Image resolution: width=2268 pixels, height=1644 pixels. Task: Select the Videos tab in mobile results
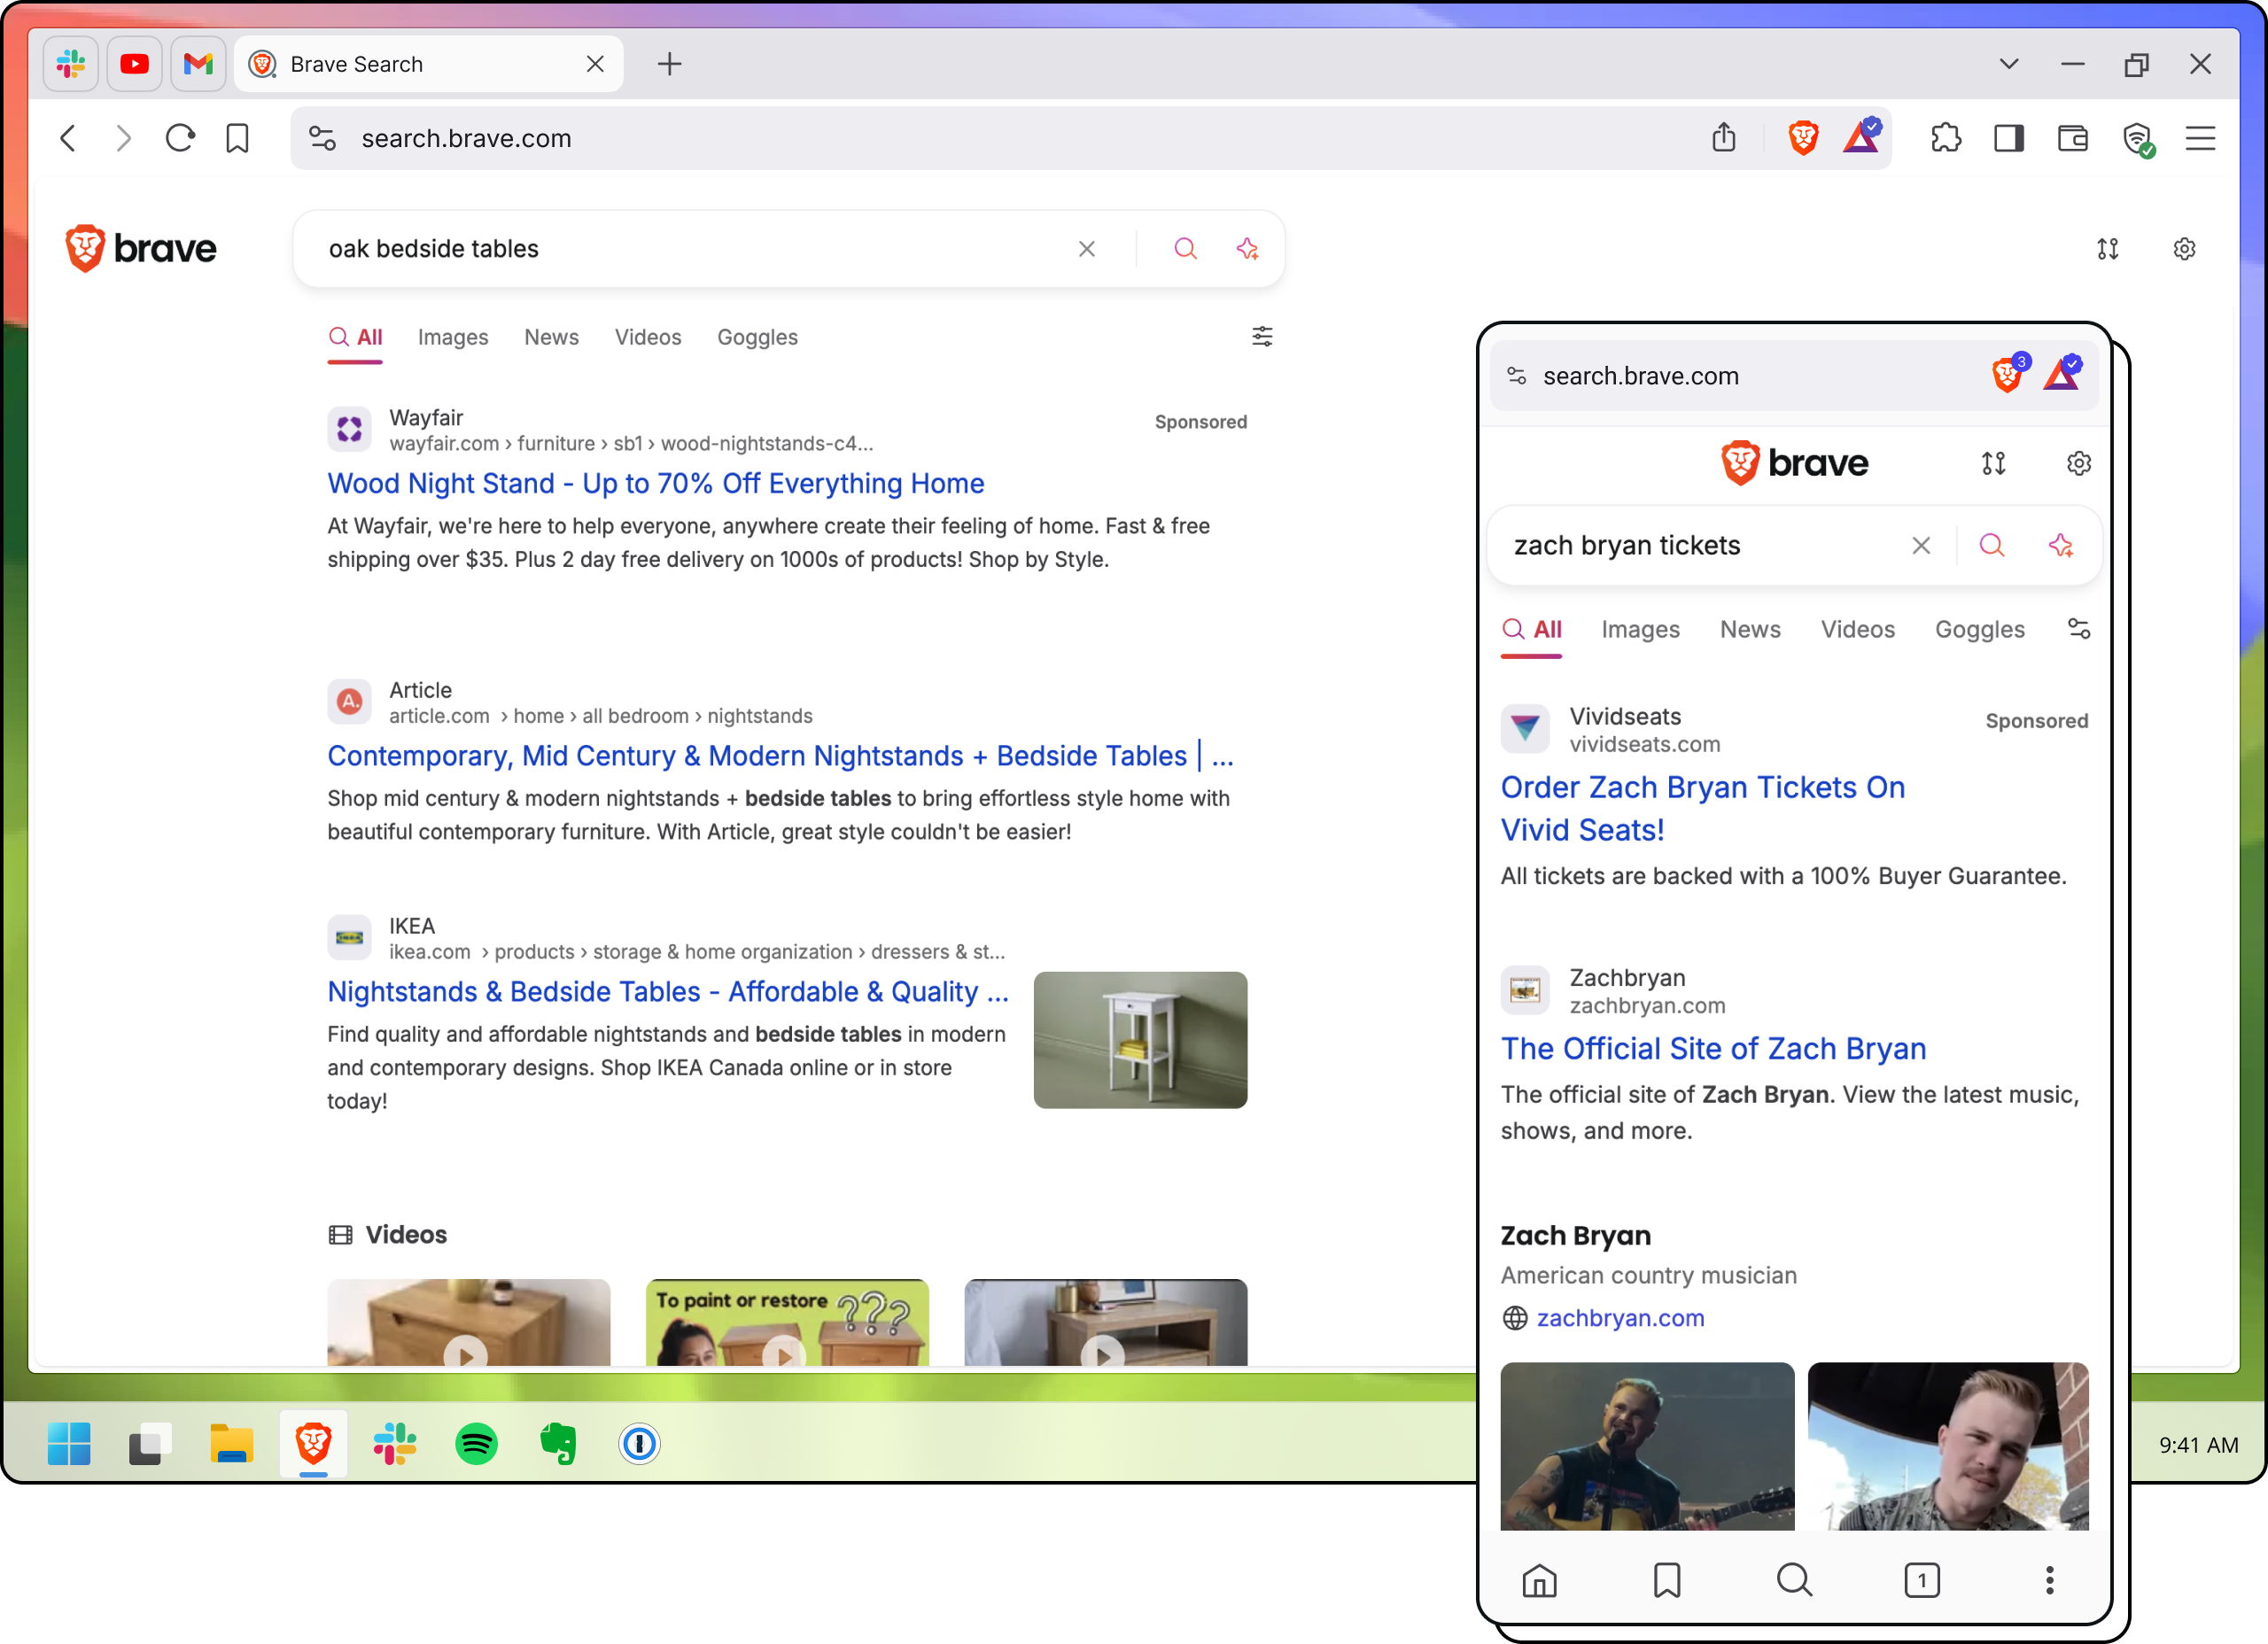[1858, 629]
